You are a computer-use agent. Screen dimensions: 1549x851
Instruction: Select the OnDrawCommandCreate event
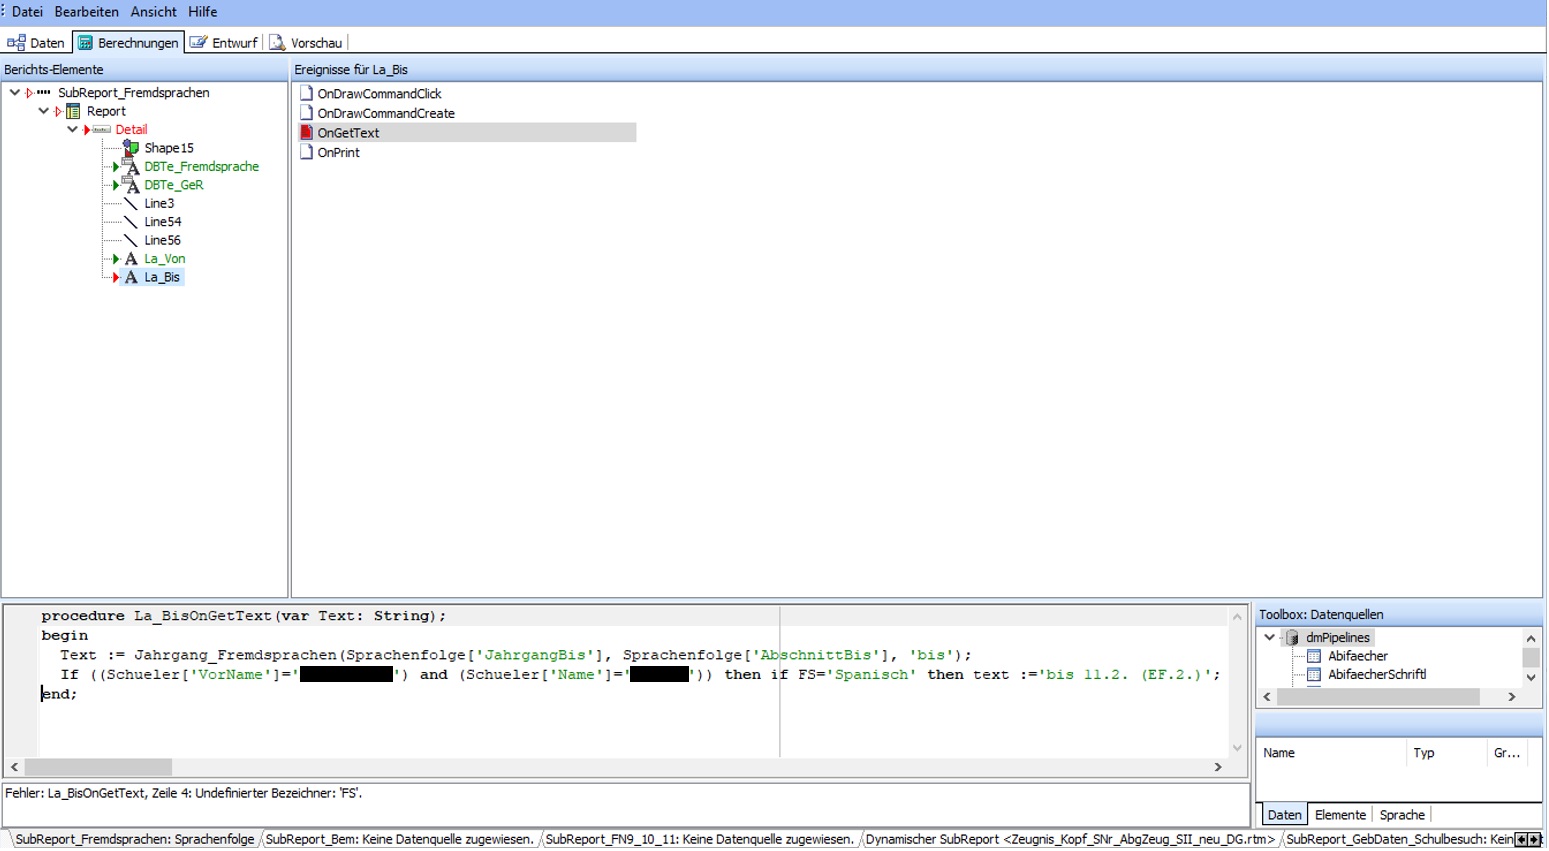[x=386, y=114]
